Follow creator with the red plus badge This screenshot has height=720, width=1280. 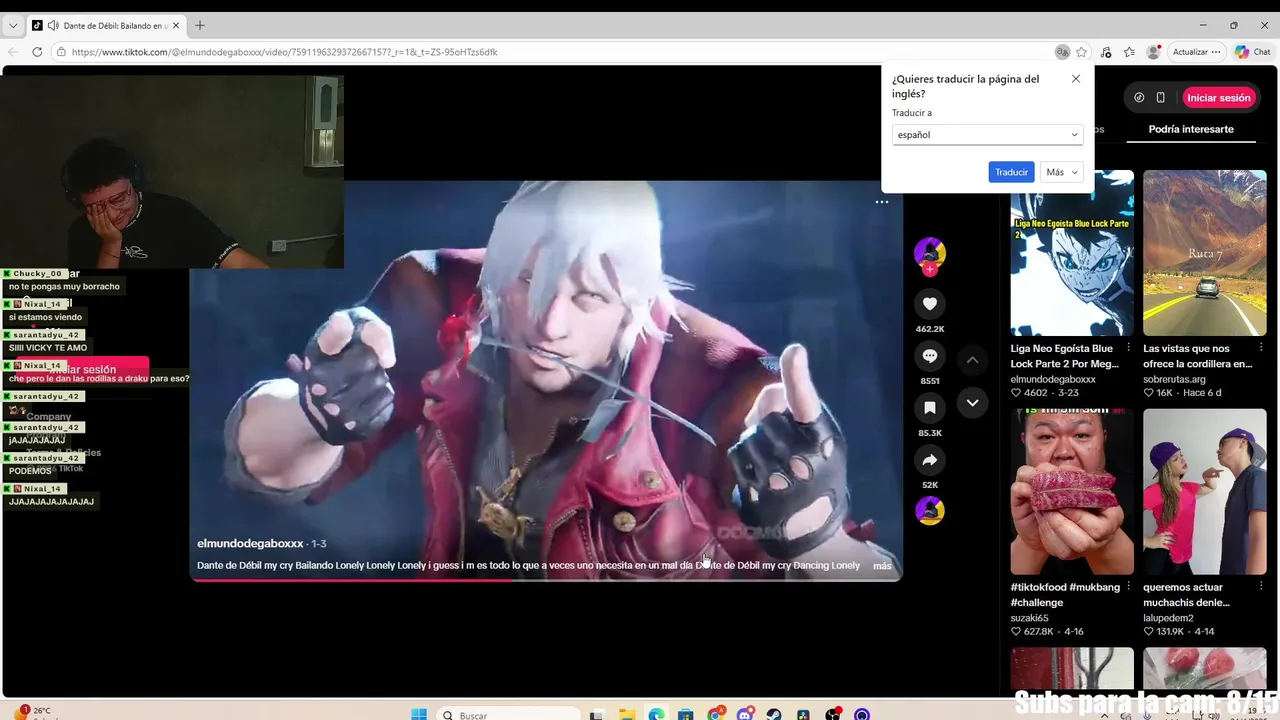click(x=930, y=269)
